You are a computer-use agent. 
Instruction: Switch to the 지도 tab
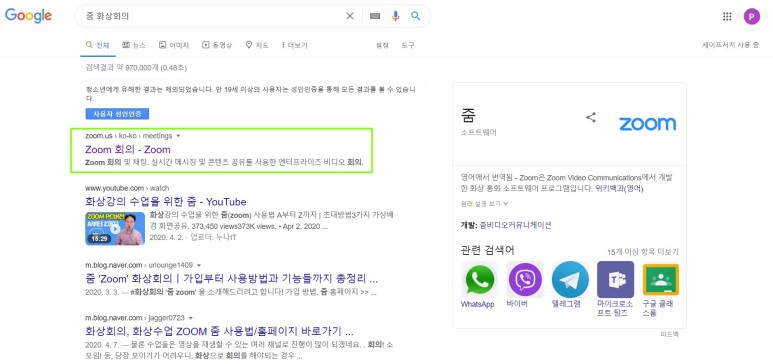click(257, 45)
